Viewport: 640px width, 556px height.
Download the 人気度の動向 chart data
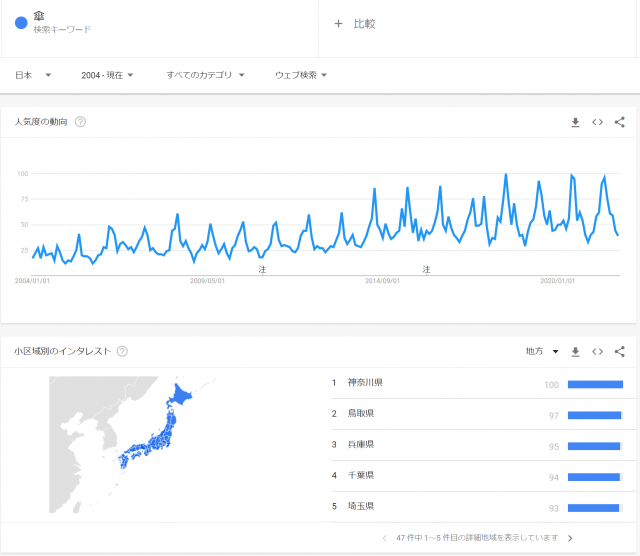(x=575, y=122)
